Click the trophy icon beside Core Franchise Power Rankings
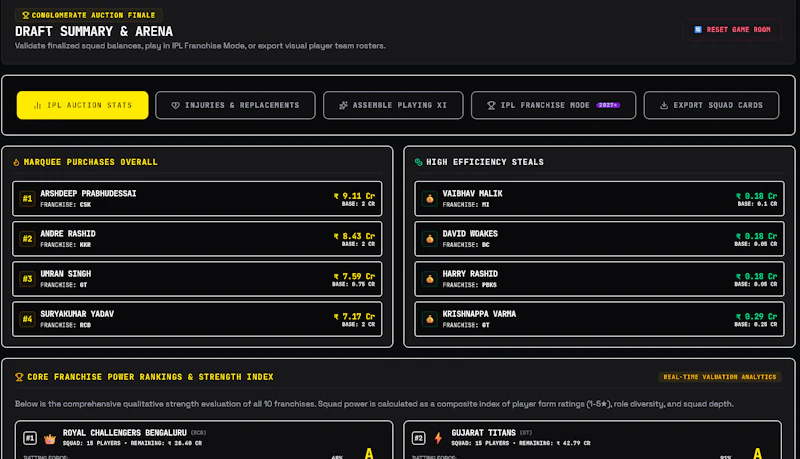The height and width of the screenshot is (459, 800). [19, 377]
